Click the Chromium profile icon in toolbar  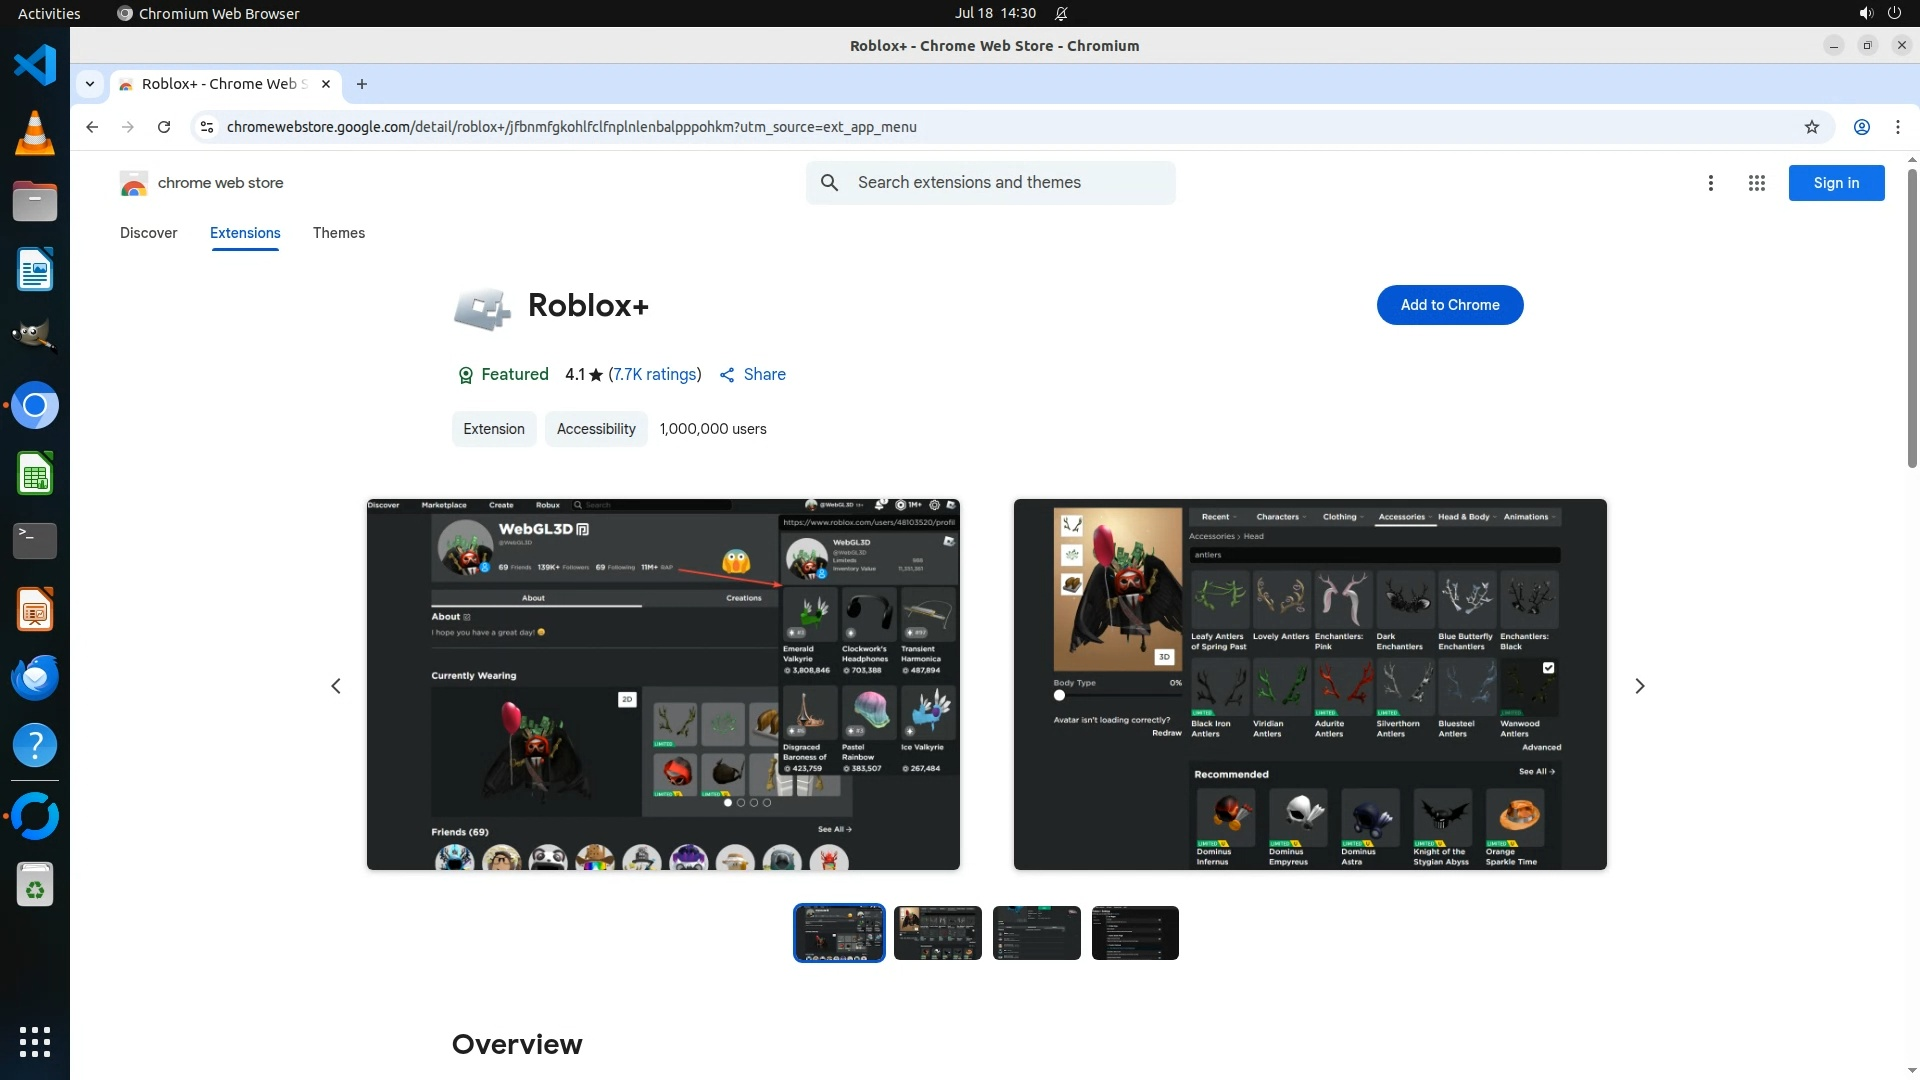[x=1861, y=127]
